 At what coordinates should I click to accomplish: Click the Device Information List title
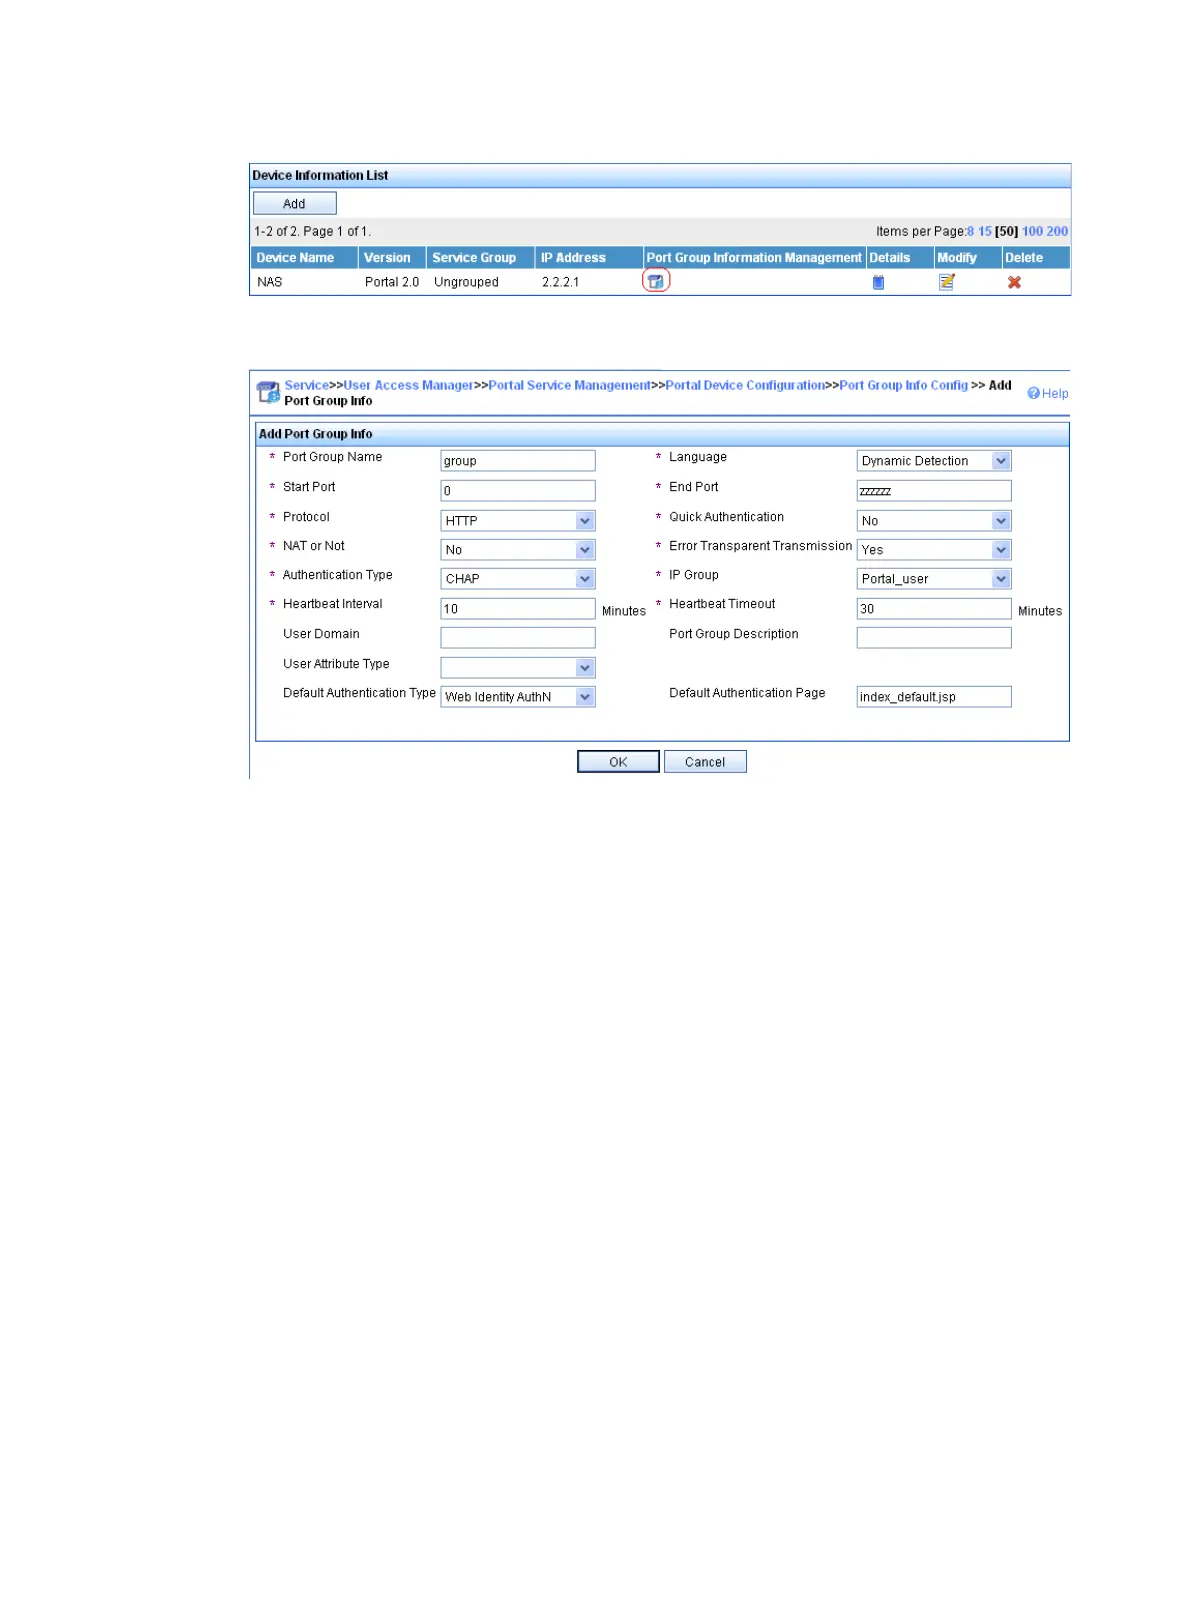tap(320, 176)
